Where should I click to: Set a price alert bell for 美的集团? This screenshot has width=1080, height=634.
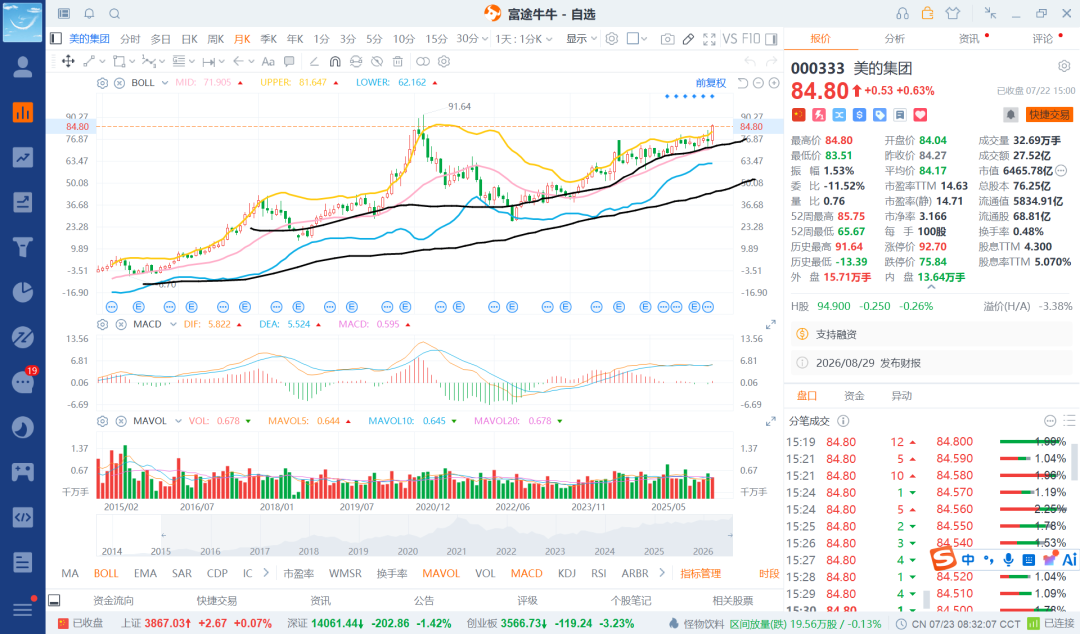coord(1010,114)
